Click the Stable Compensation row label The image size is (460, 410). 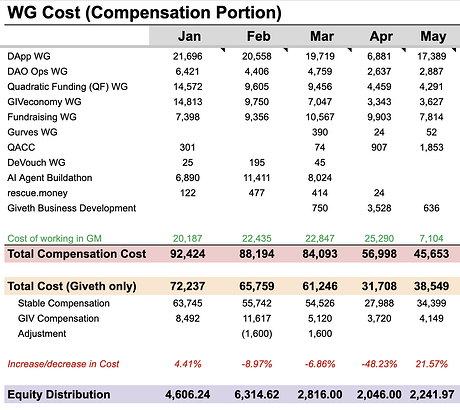pos(64,303)
